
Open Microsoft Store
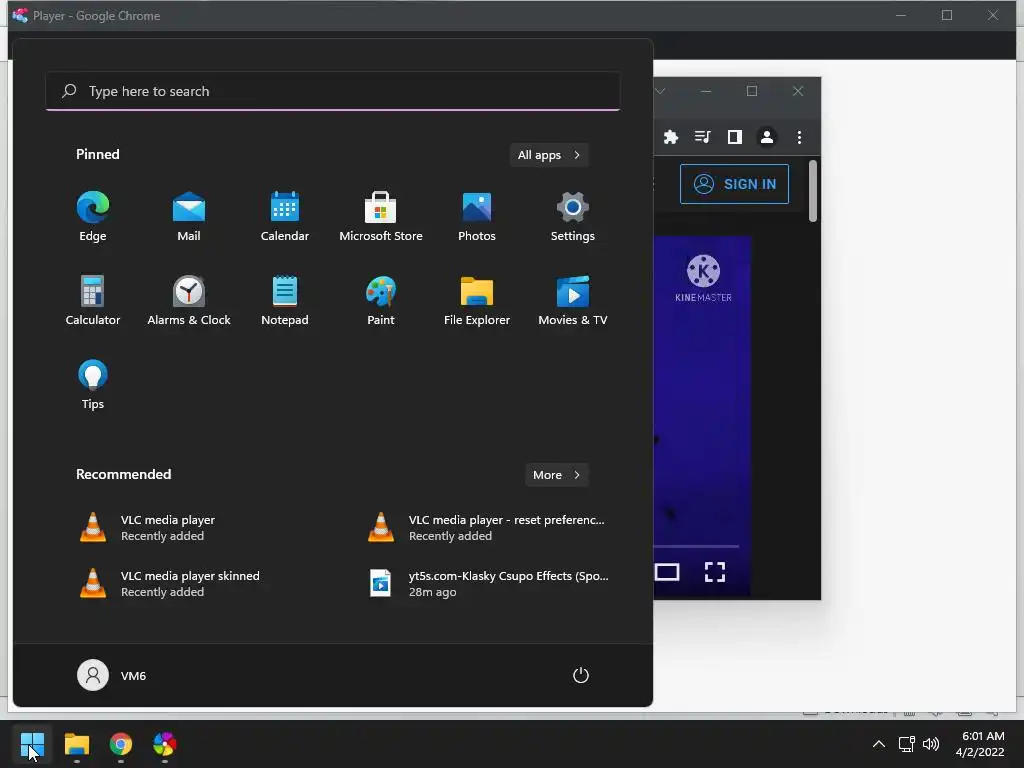(x=381, y=217)
